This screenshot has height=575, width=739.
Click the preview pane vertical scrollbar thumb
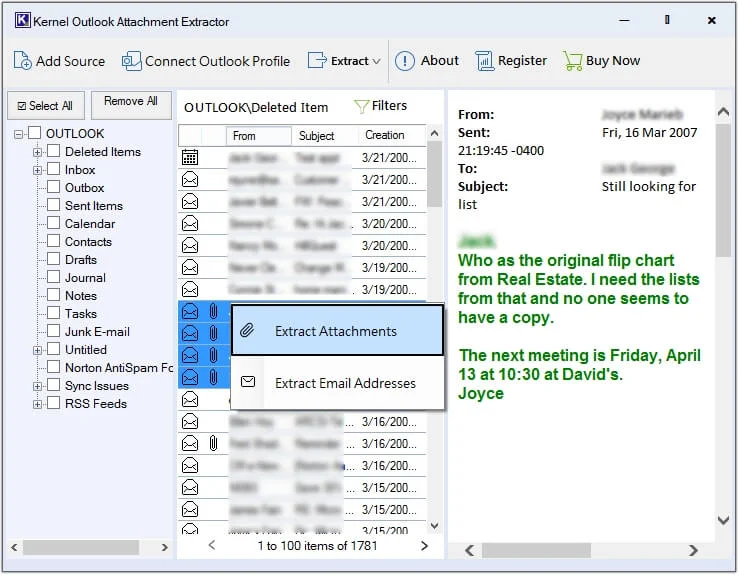pos(723,190)
